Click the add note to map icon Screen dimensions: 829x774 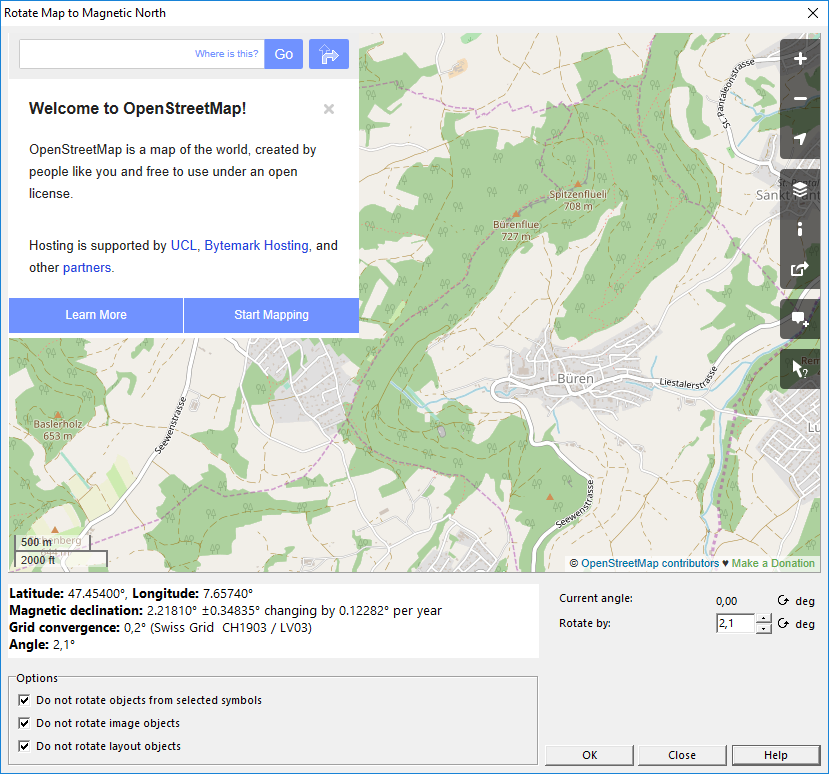[800, 319]
